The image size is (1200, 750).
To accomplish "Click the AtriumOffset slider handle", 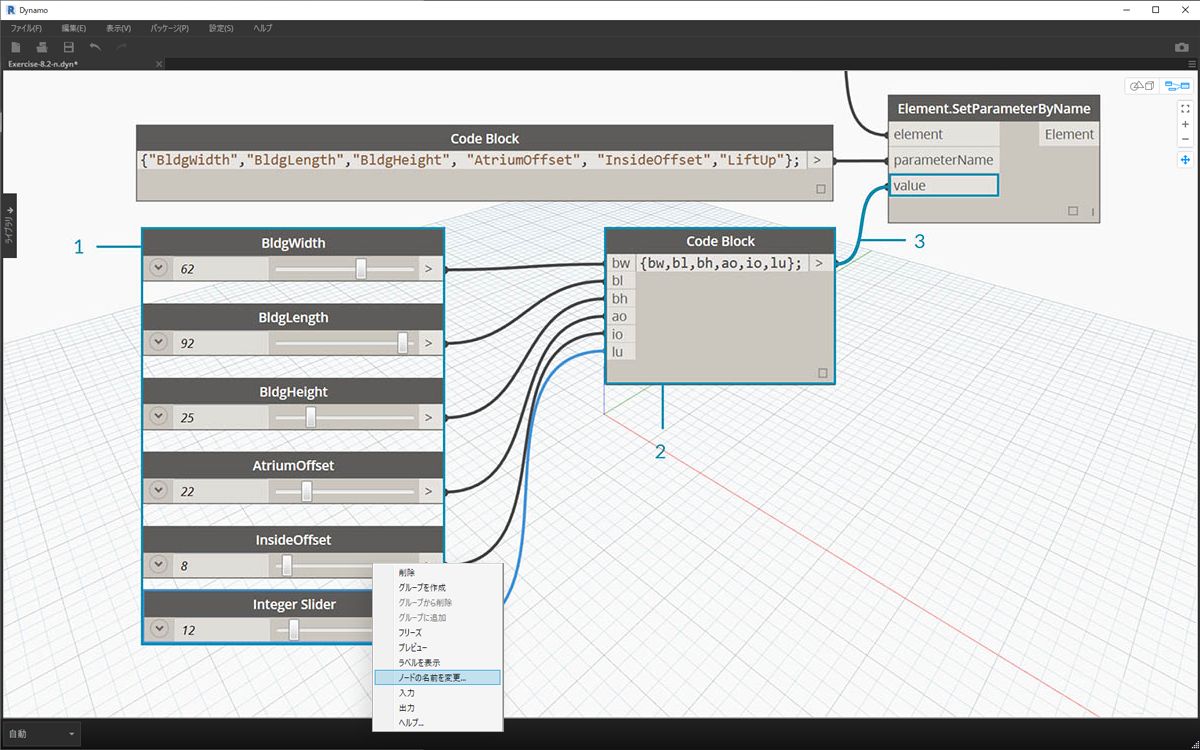I will tap(307, 490).
